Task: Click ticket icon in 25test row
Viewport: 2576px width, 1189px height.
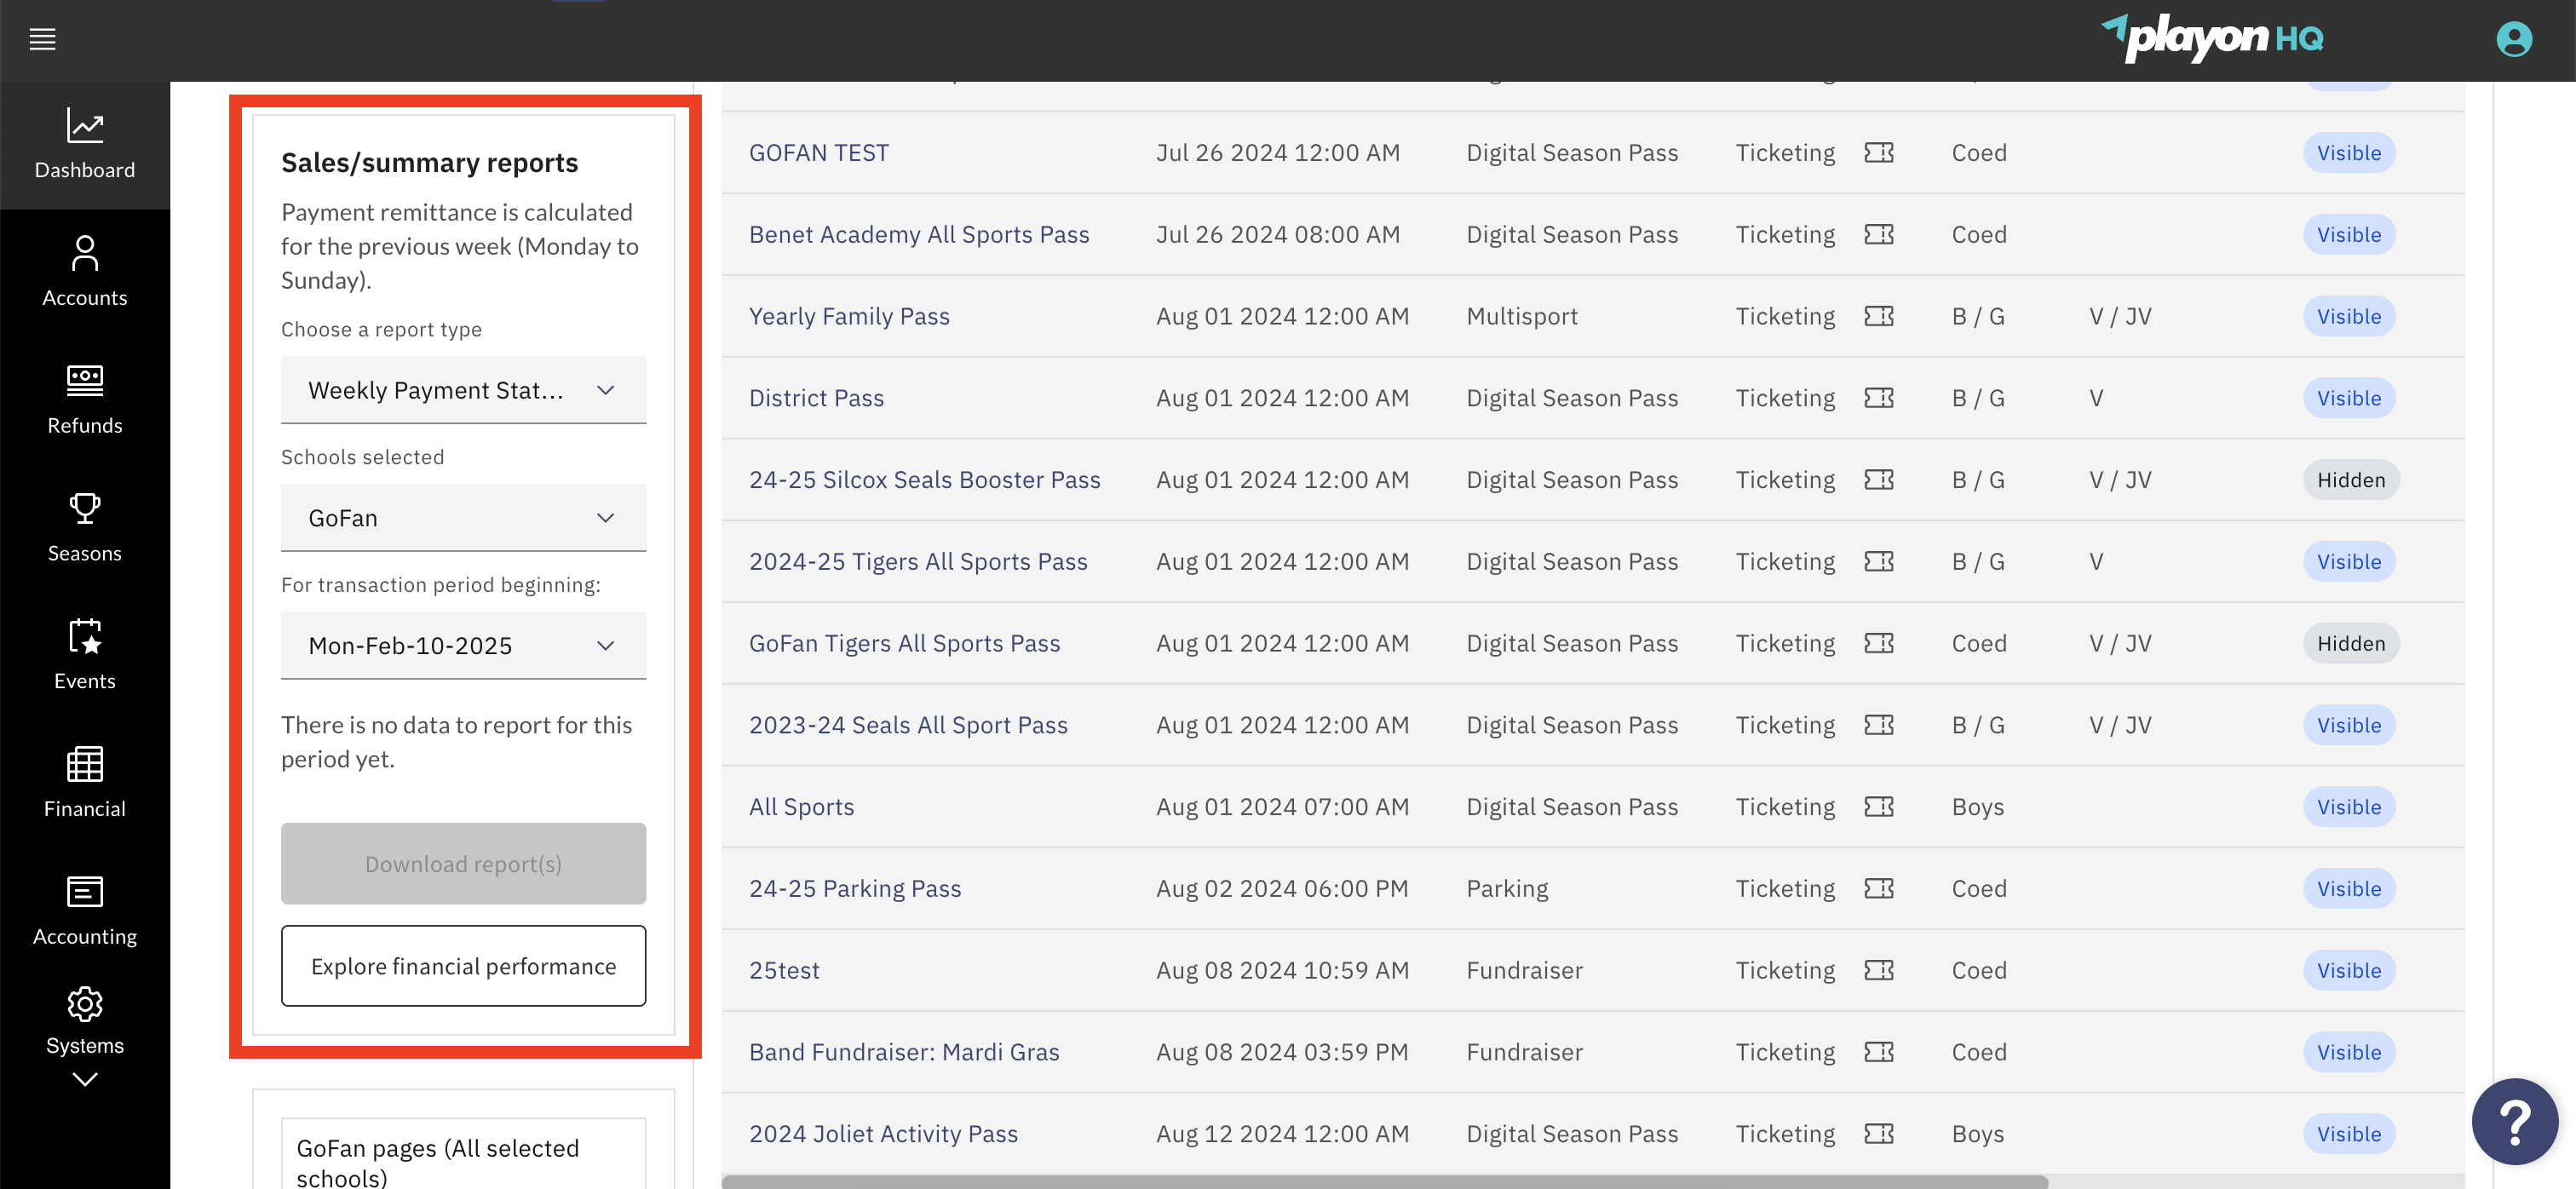Action: (1878, 971)
